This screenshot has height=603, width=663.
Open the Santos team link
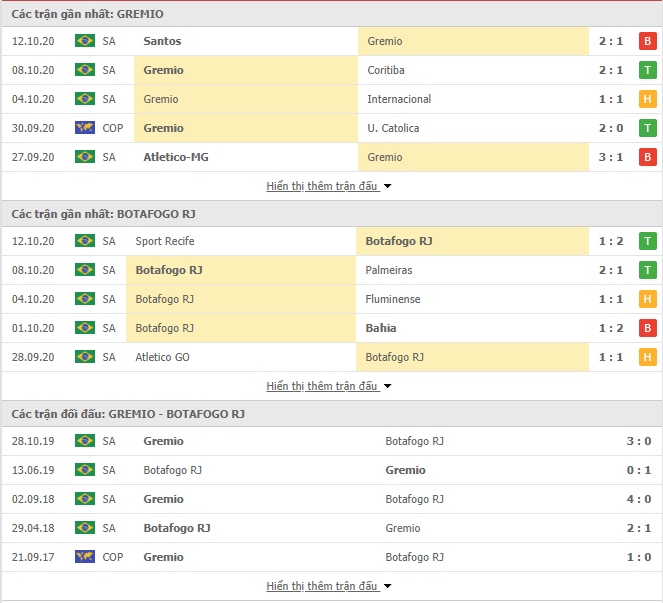(x=162, y=41)
